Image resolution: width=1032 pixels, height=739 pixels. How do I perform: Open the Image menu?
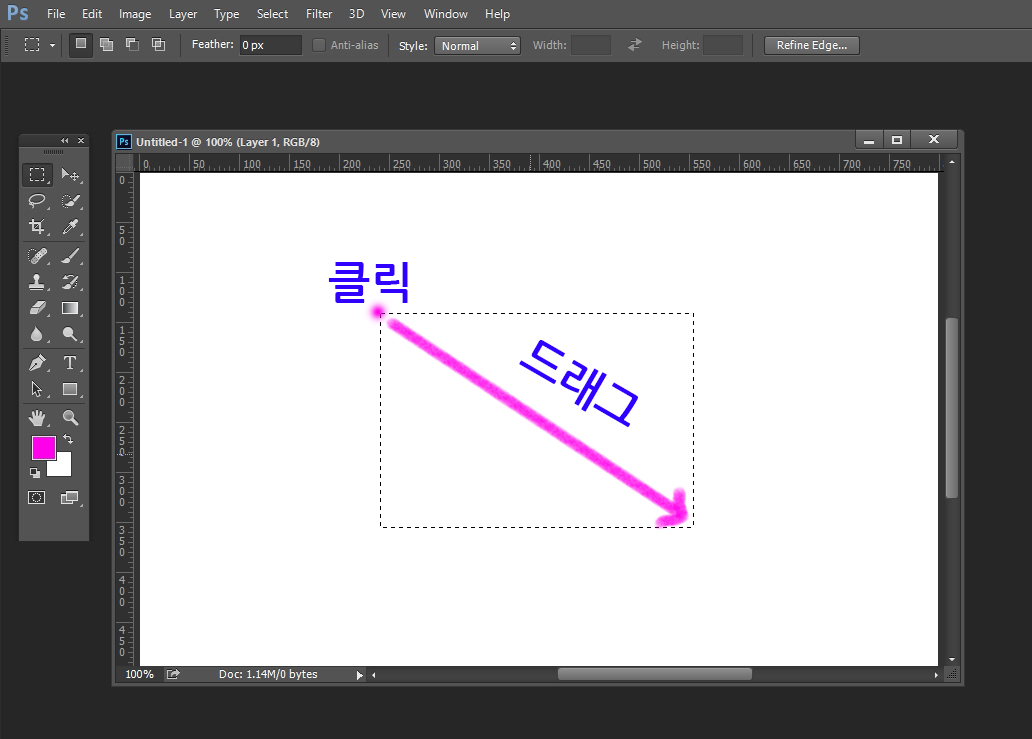point(135,14)
